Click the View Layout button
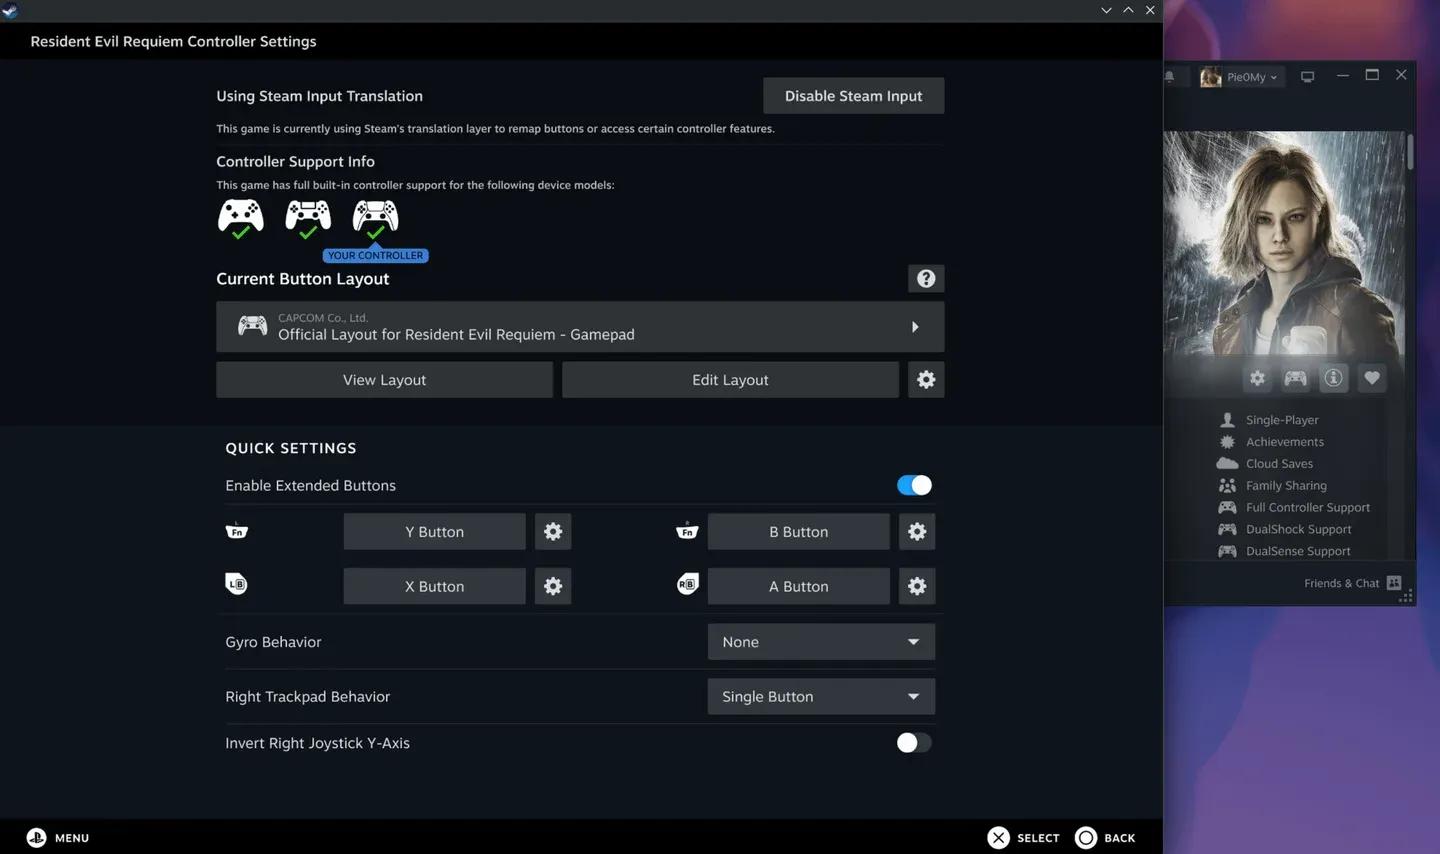 384,380
